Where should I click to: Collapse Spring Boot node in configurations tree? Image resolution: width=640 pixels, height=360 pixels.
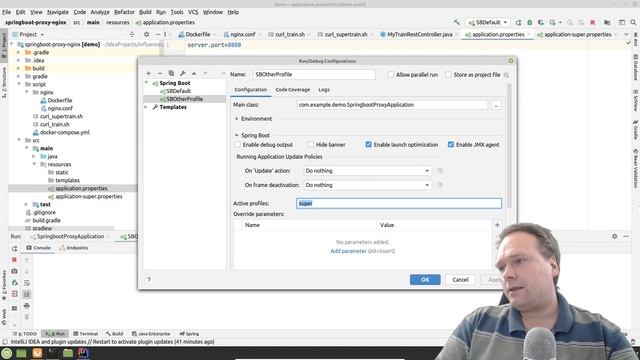coord(147,83)
